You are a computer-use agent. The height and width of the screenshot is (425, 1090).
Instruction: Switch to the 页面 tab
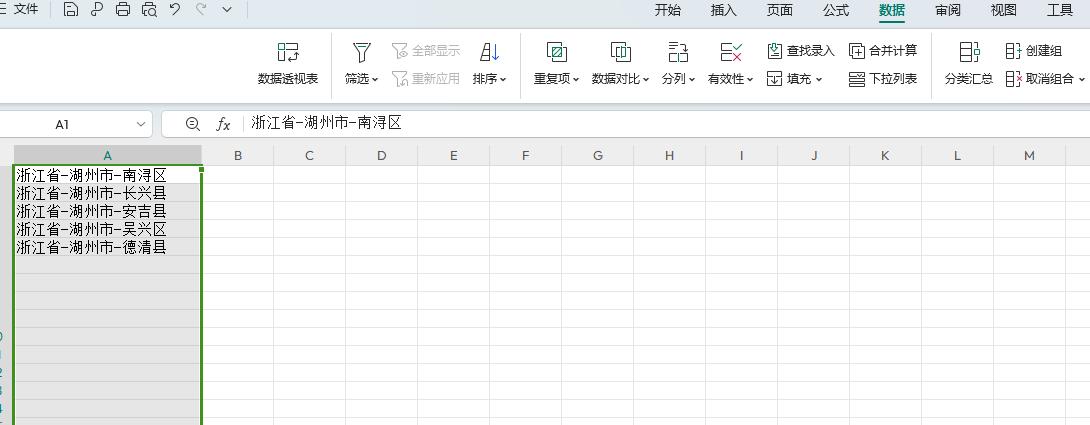pyautogui.click(x=780, y=10)
